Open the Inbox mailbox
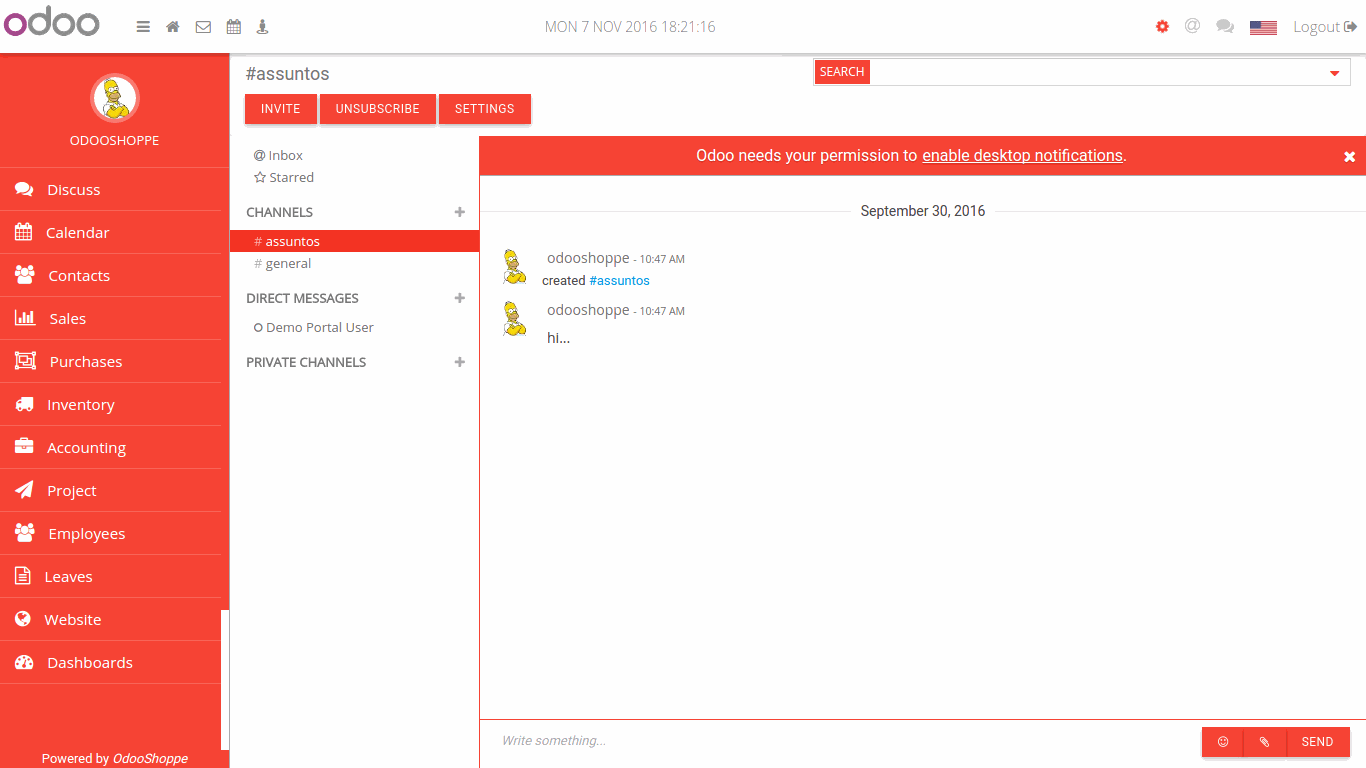The image size is (1366, 768). (x=278, y=155)
